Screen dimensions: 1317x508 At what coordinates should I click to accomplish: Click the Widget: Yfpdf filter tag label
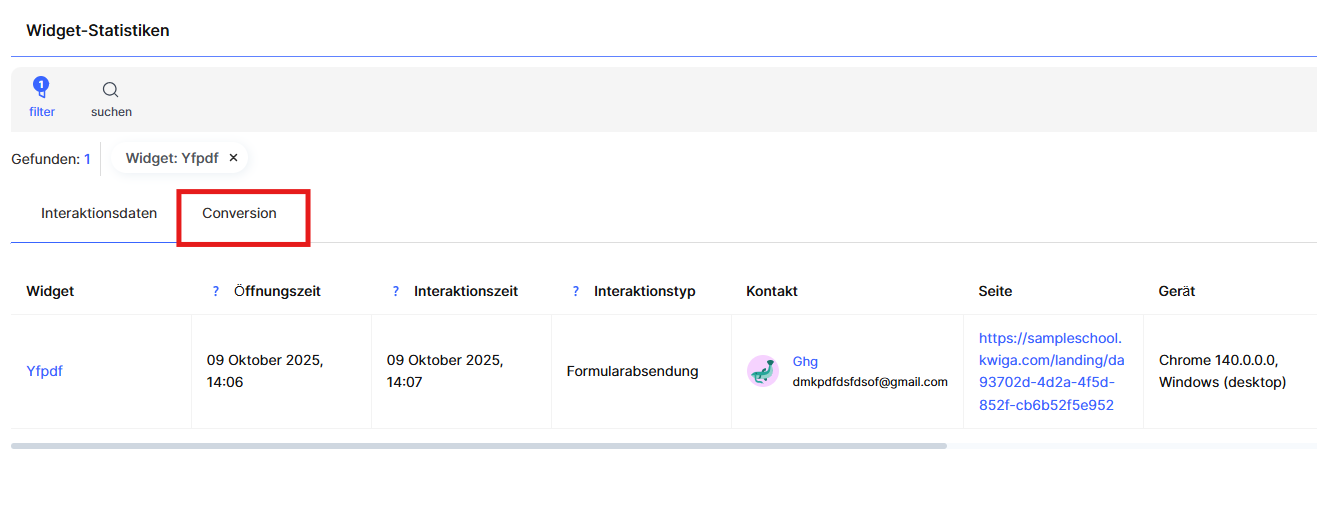pyautogui.click(x=171, y=158)
